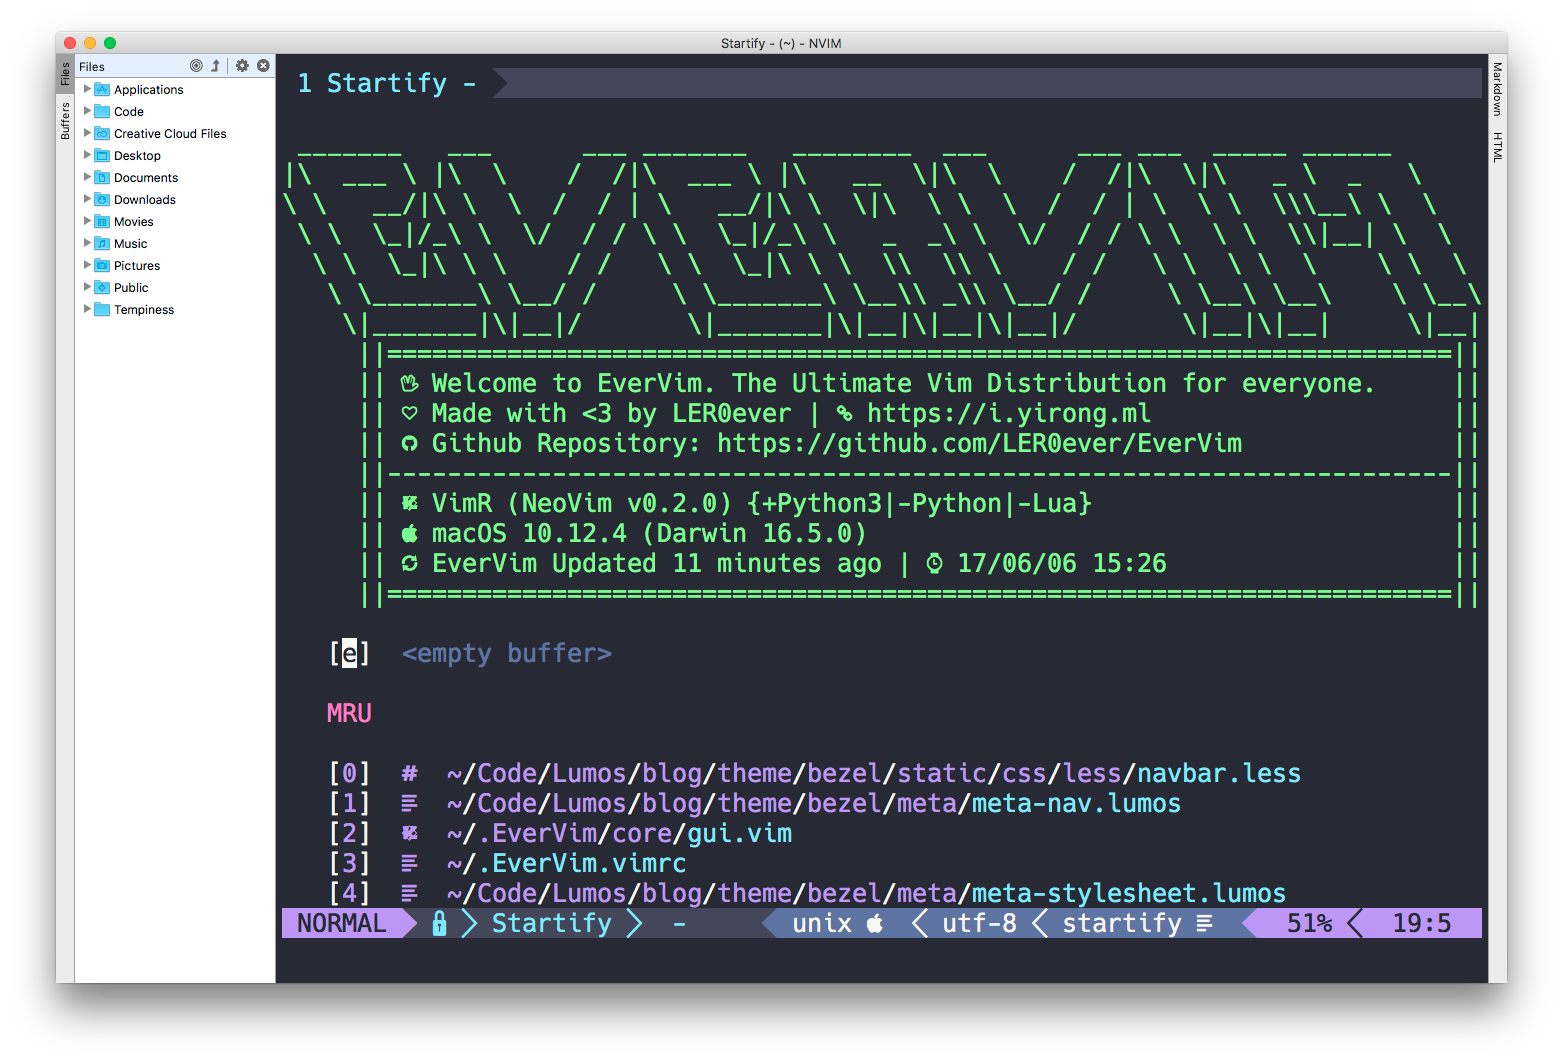Expand the Code folder
Image resolution: width=1563 pixels, height=1063 pixels.
coord(87,111)
